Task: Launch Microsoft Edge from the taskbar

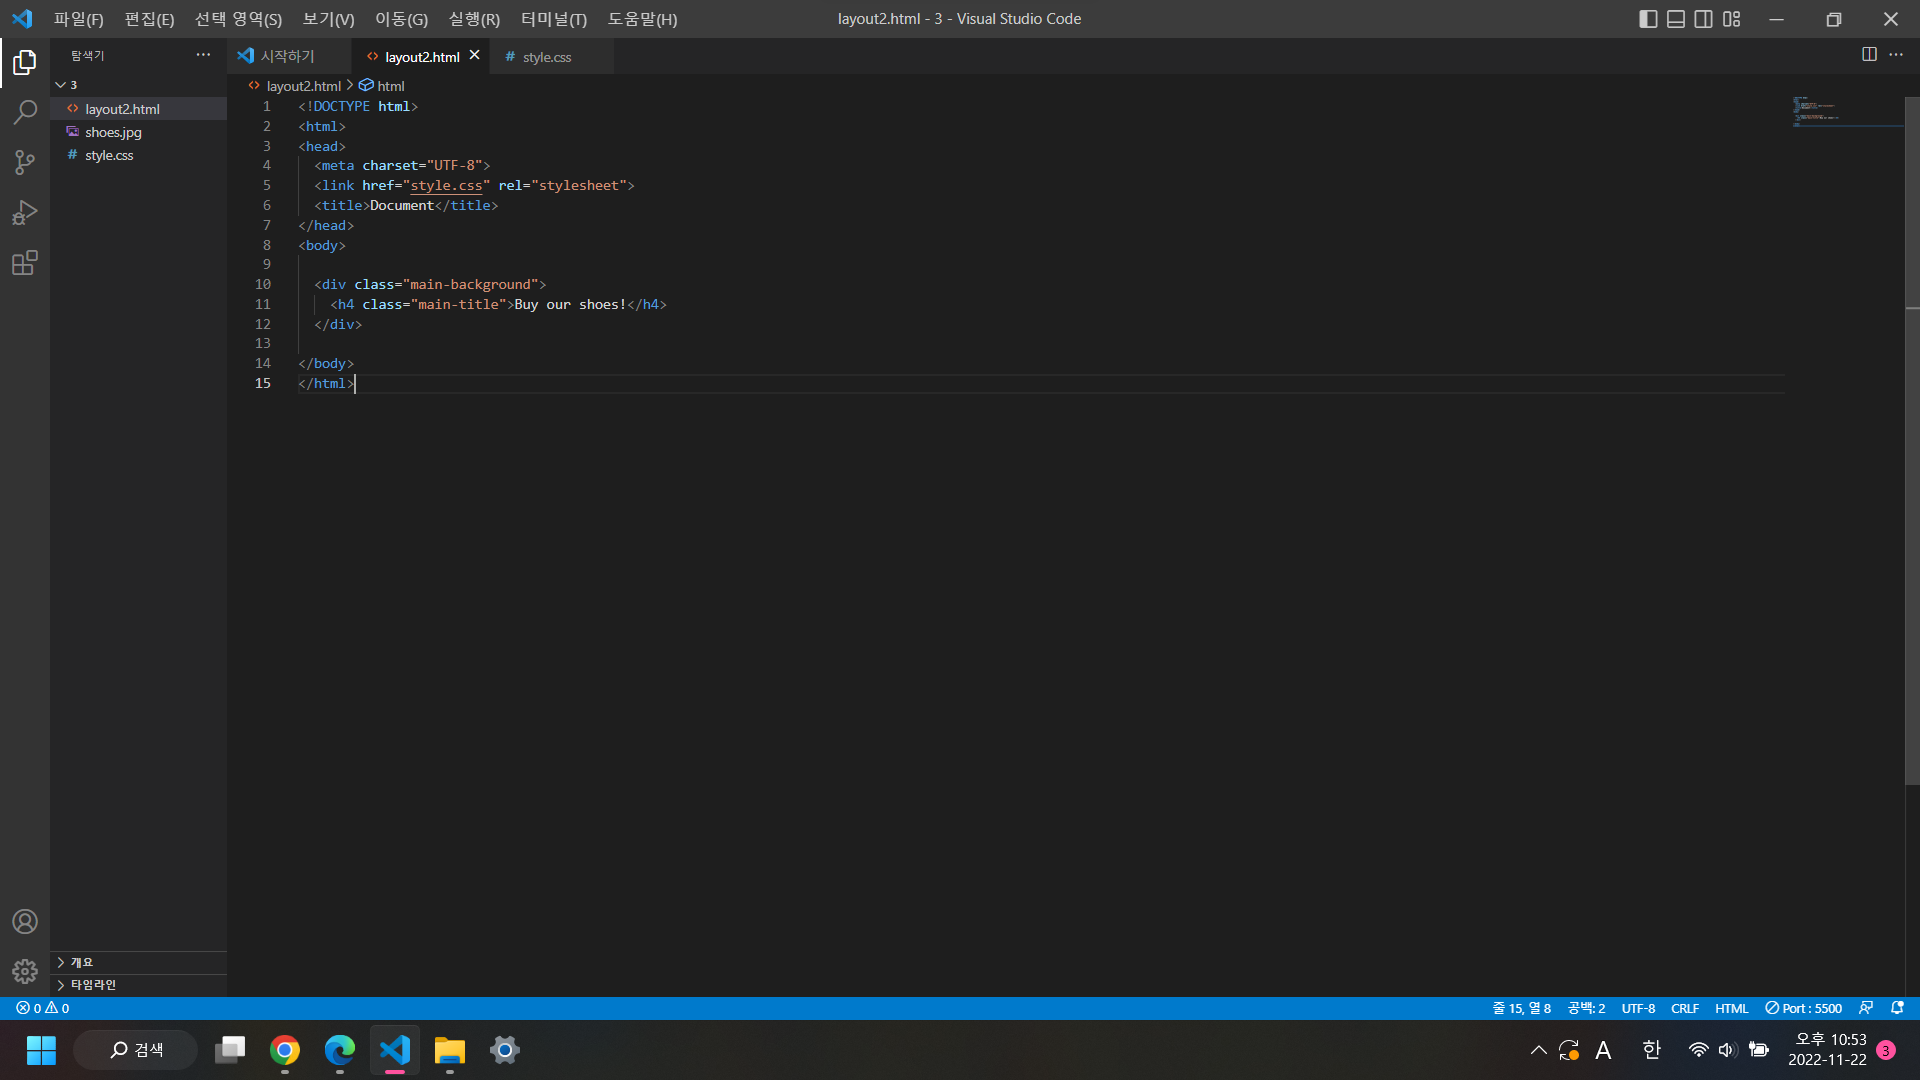Action: tap(340, 1050)
